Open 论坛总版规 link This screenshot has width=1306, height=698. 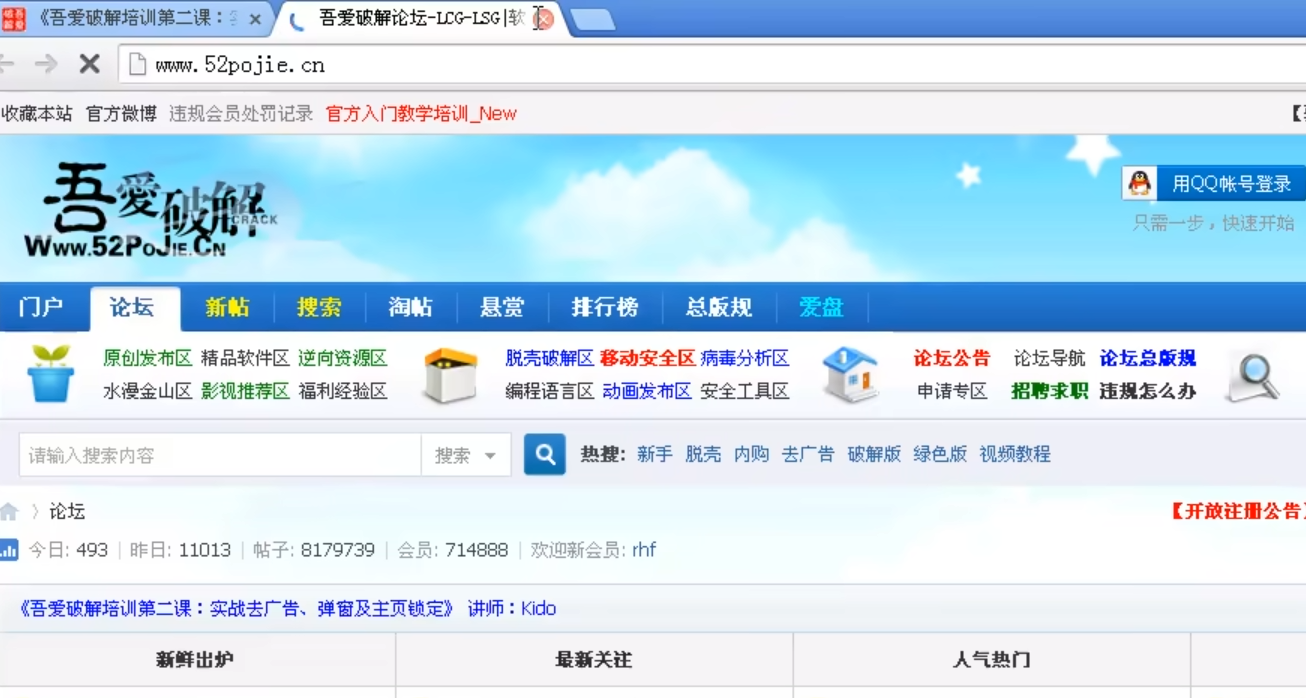click(x=1148, y=358)
